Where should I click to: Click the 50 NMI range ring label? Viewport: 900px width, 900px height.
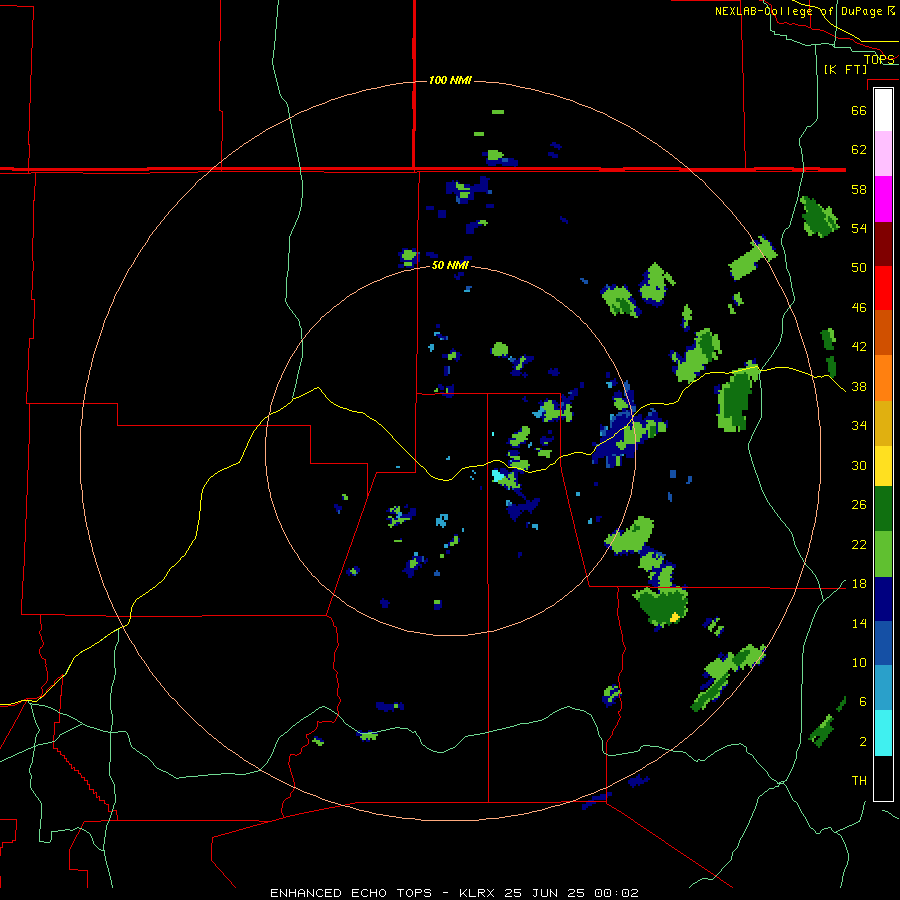[450, 265]
